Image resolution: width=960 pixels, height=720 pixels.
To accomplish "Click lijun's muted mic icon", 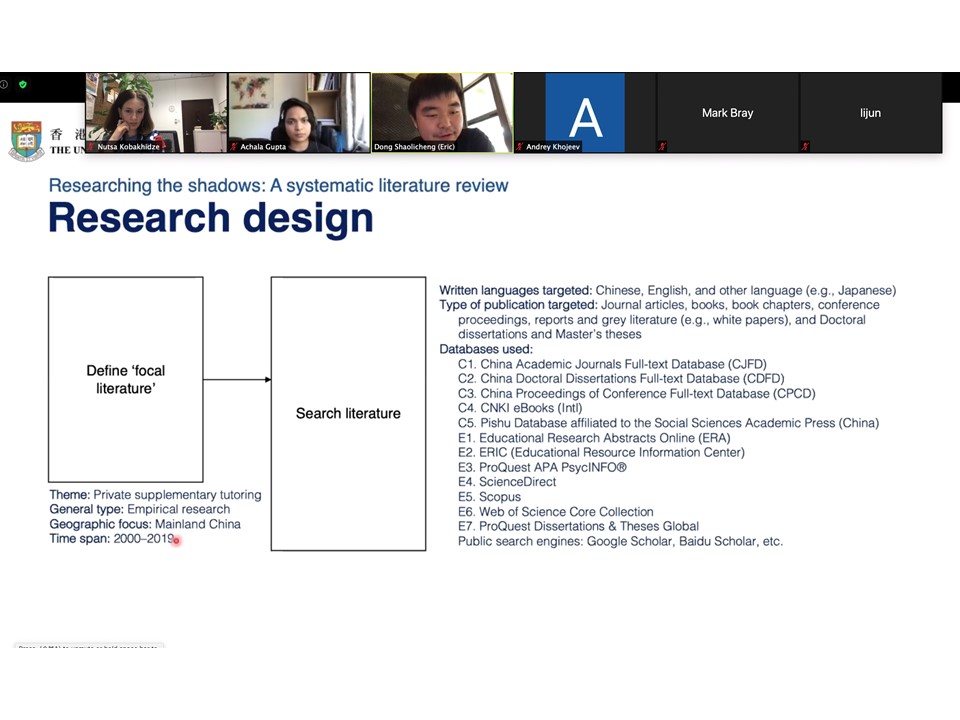I will tap(805, 146).
